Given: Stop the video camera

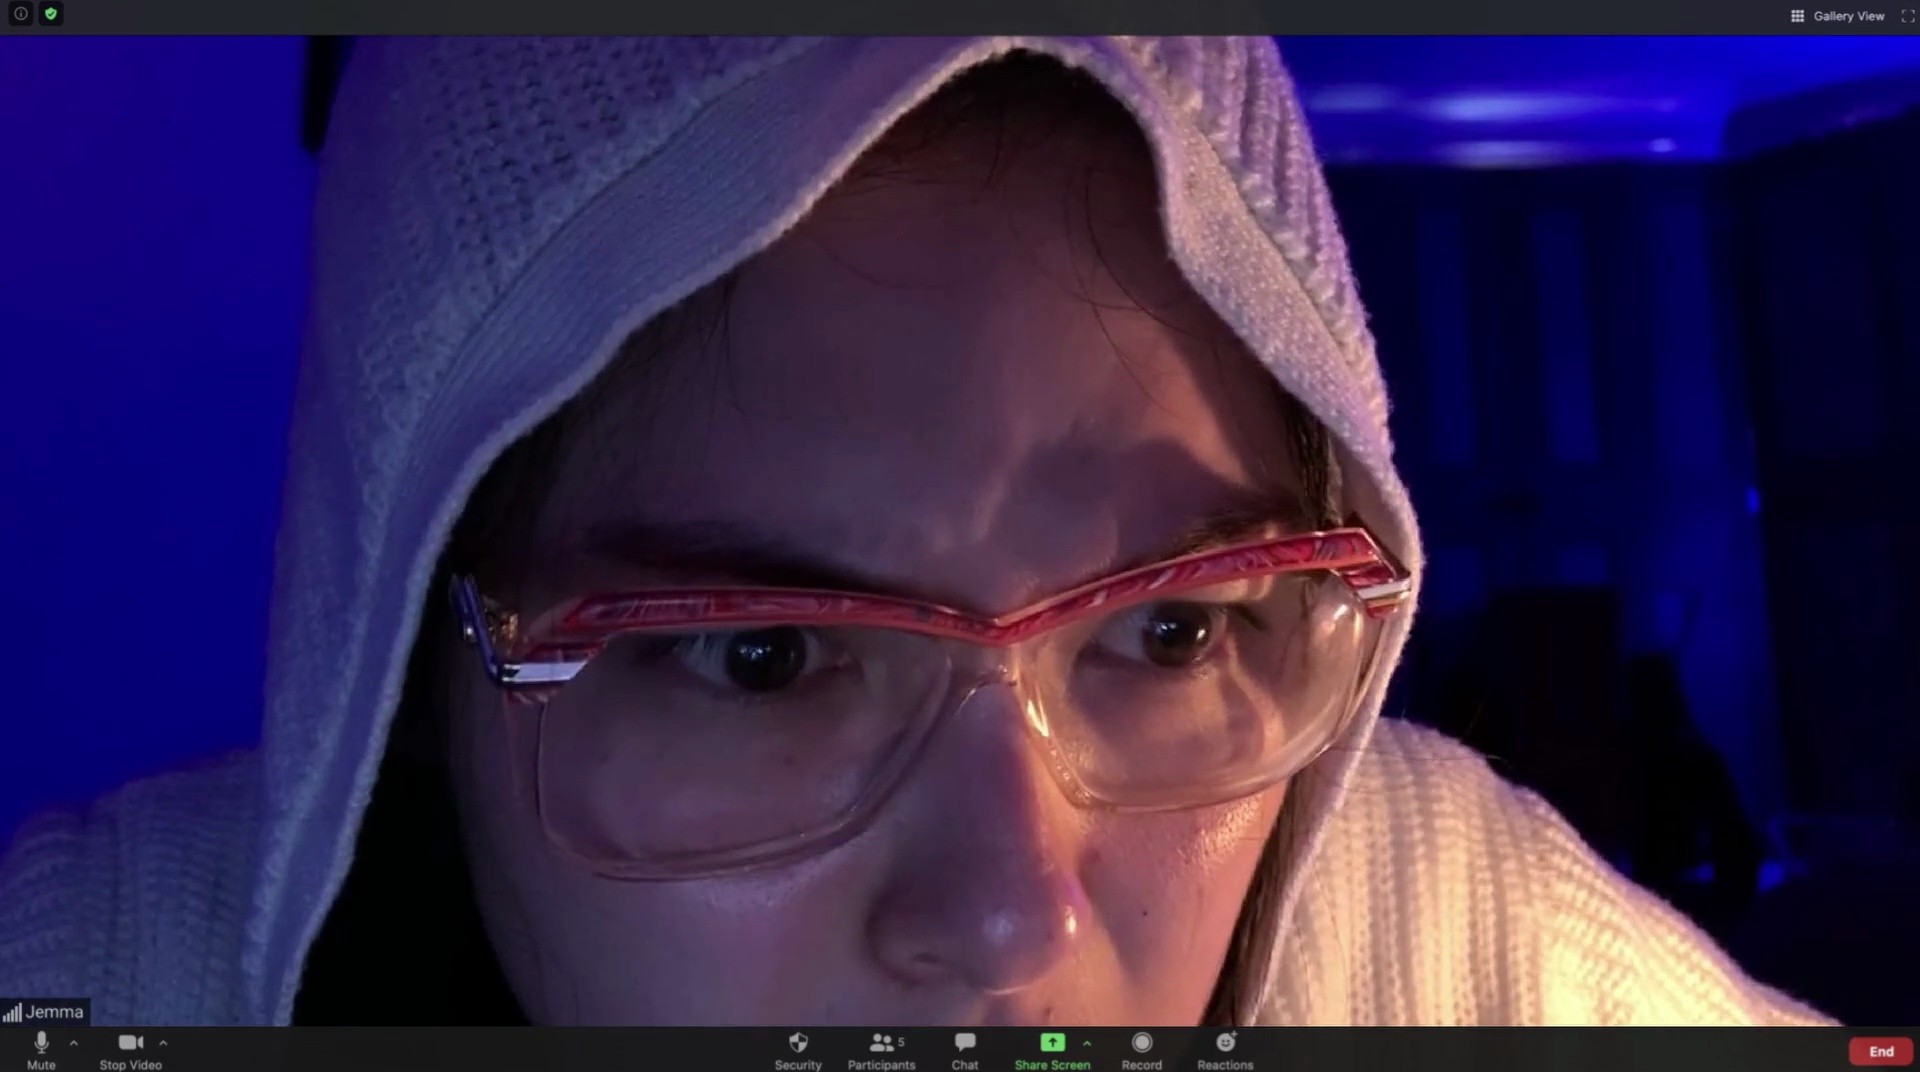Looking at the screenshot, I should pos(130,1050).
